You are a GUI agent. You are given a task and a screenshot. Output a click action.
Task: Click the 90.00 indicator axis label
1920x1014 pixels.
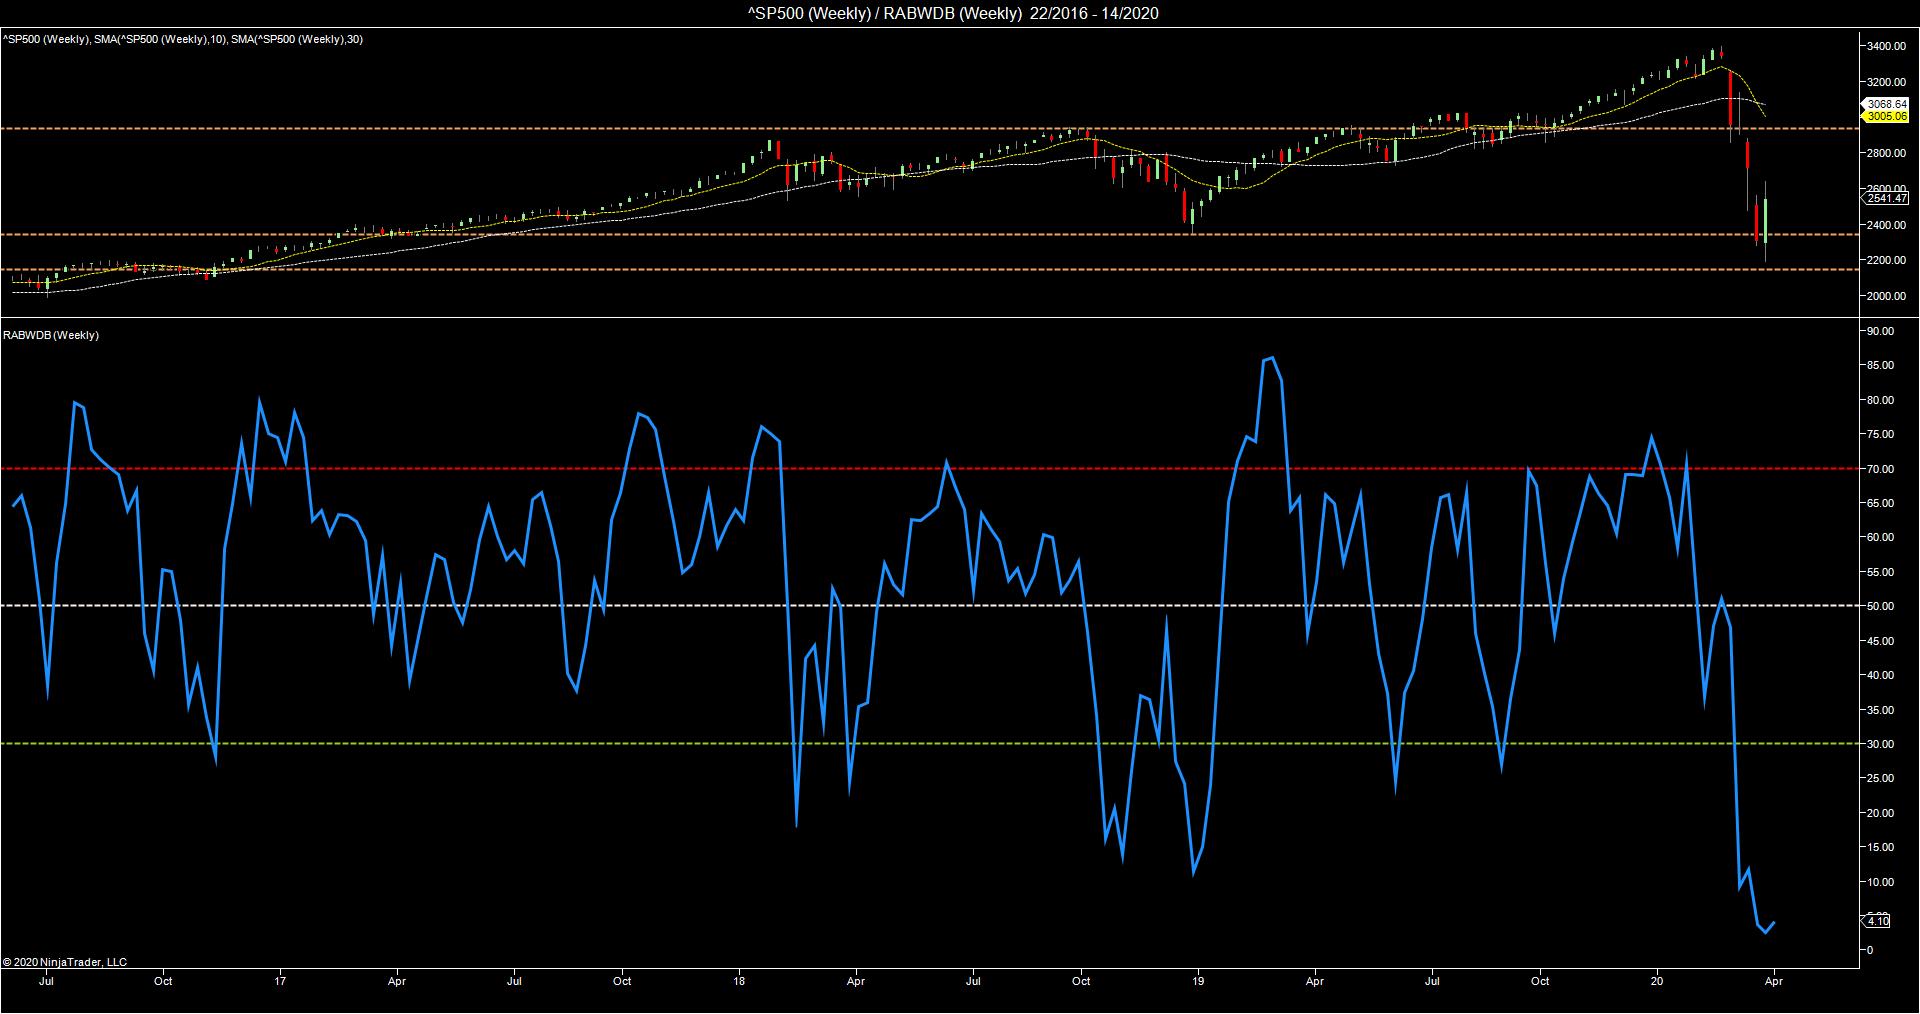(x=1880, y=331)
